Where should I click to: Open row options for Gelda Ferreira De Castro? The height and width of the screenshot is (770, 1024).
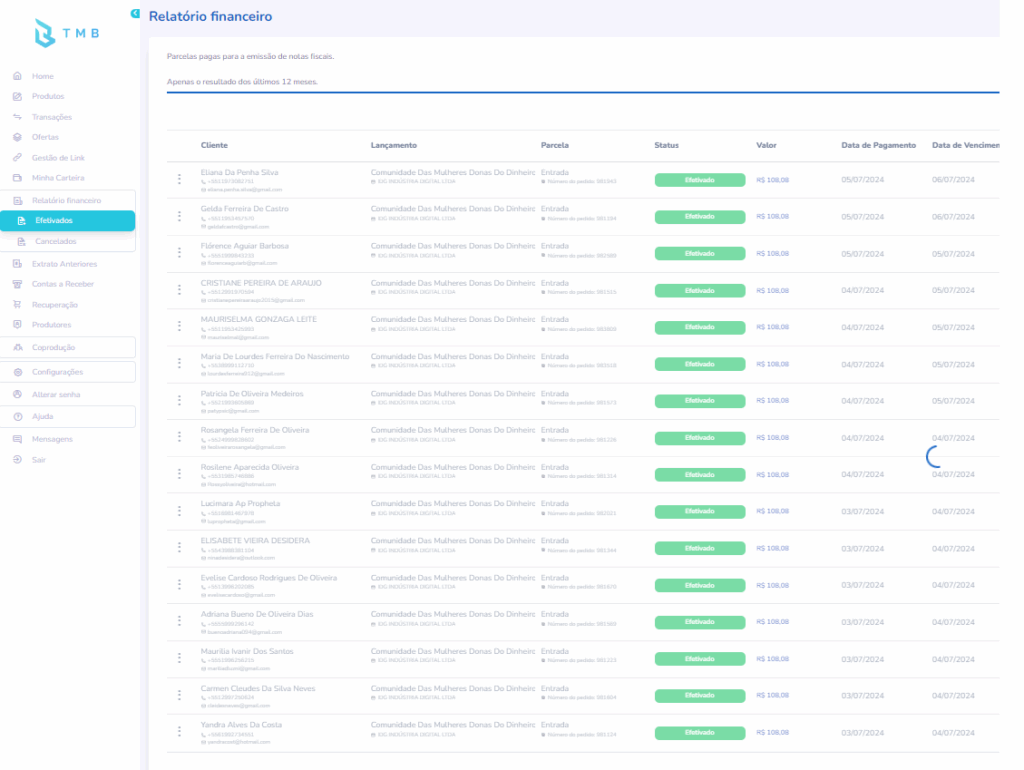point(180,216)
